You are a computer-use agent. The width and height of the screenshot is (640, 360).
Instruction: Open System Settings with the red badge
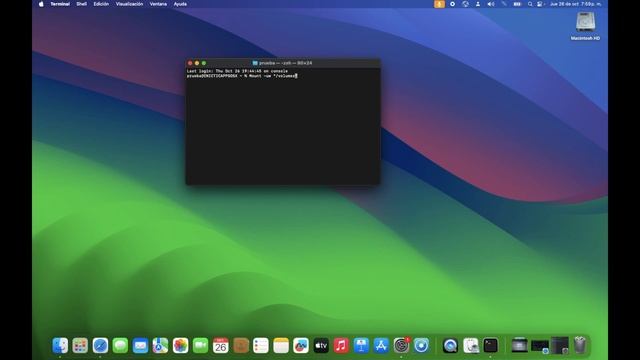[402, 346]
